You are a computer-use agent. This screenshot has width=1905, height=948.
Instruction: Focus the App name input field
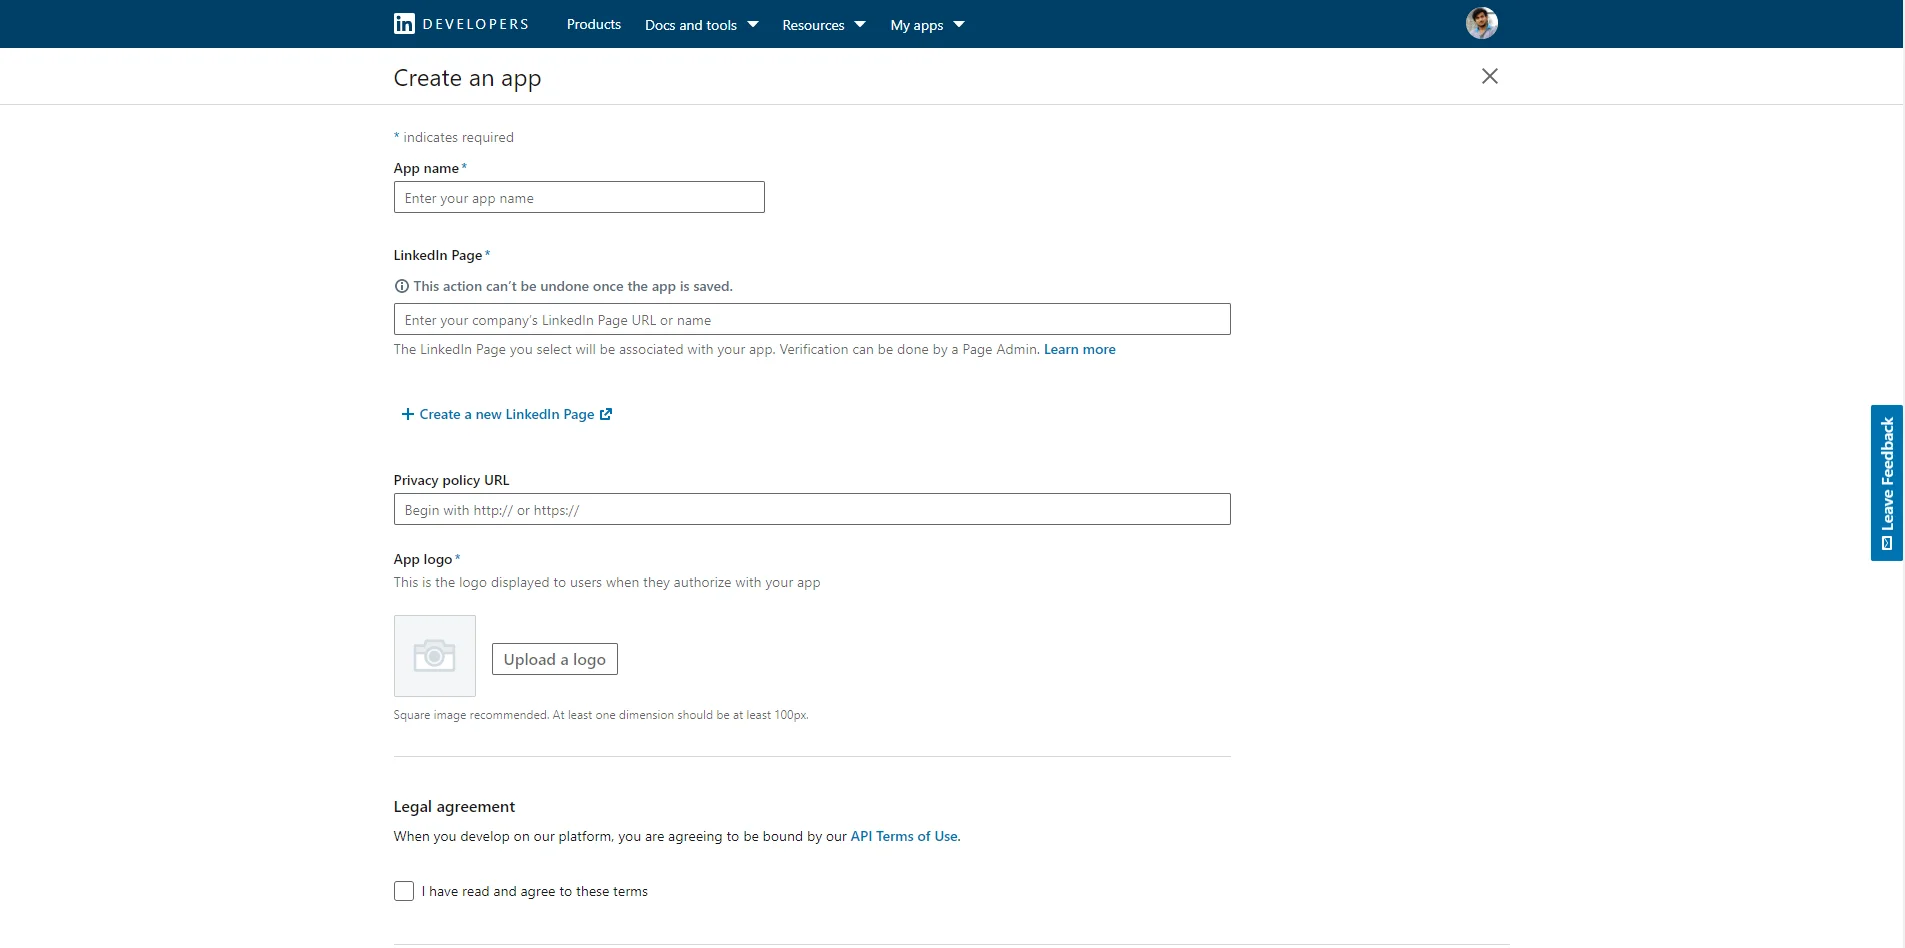[x=579, y=197]
